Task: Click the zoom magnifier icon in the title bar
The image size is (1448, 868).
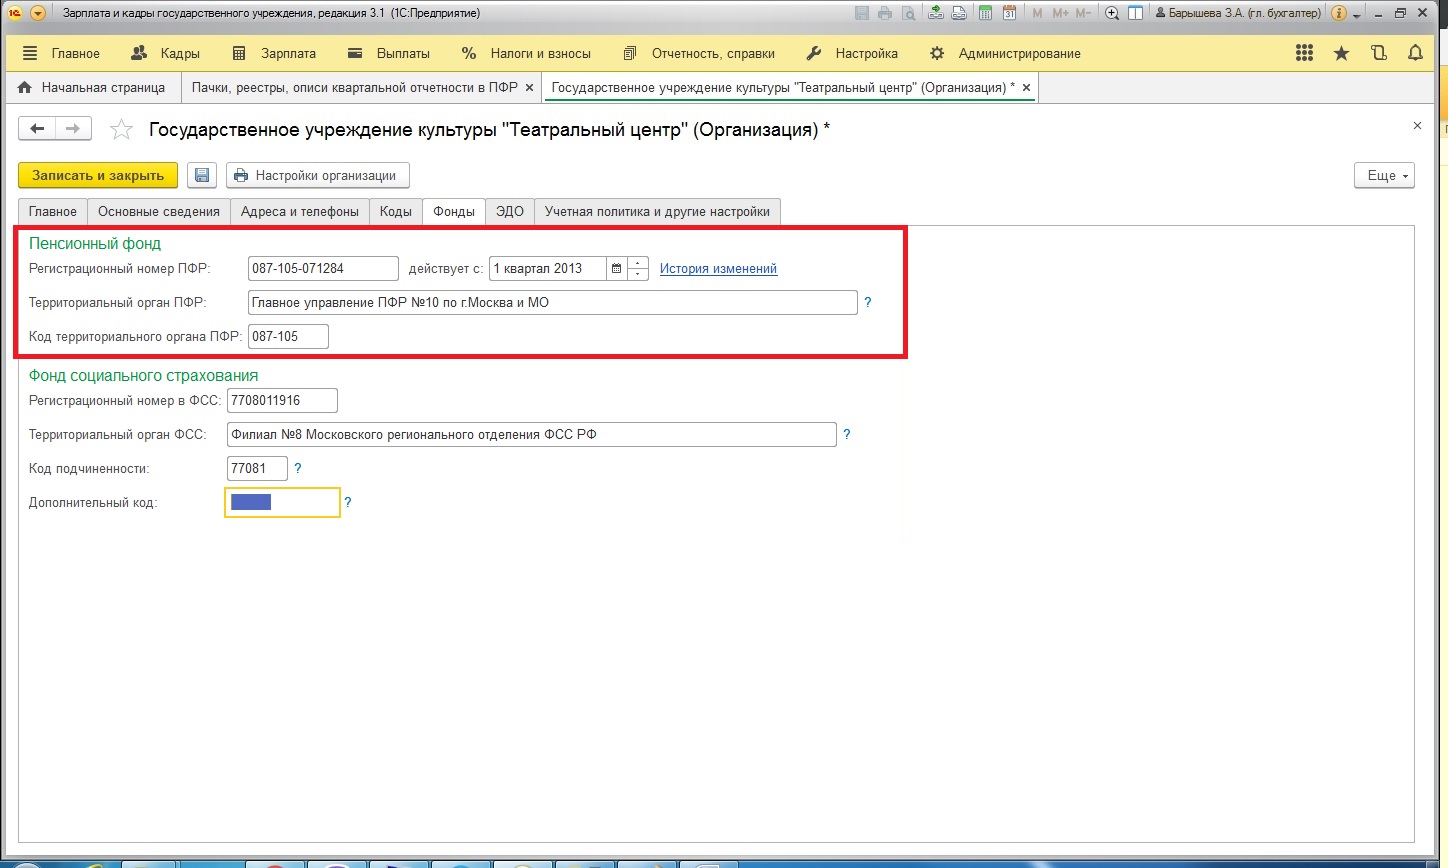Action: pyautogui.click(x=1111, y=13)
